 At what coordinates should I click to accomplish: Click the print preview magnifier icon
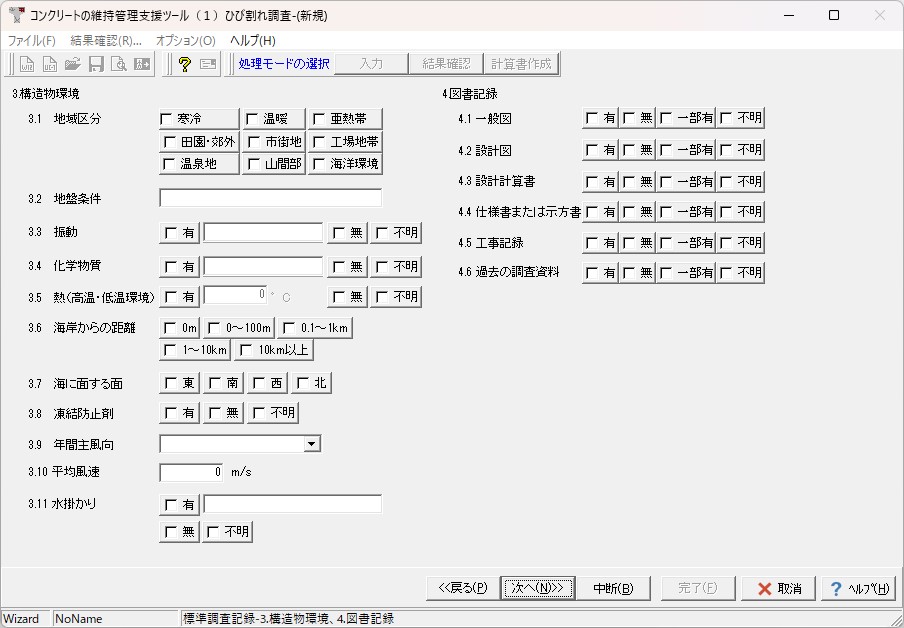(x=119, y=64)
